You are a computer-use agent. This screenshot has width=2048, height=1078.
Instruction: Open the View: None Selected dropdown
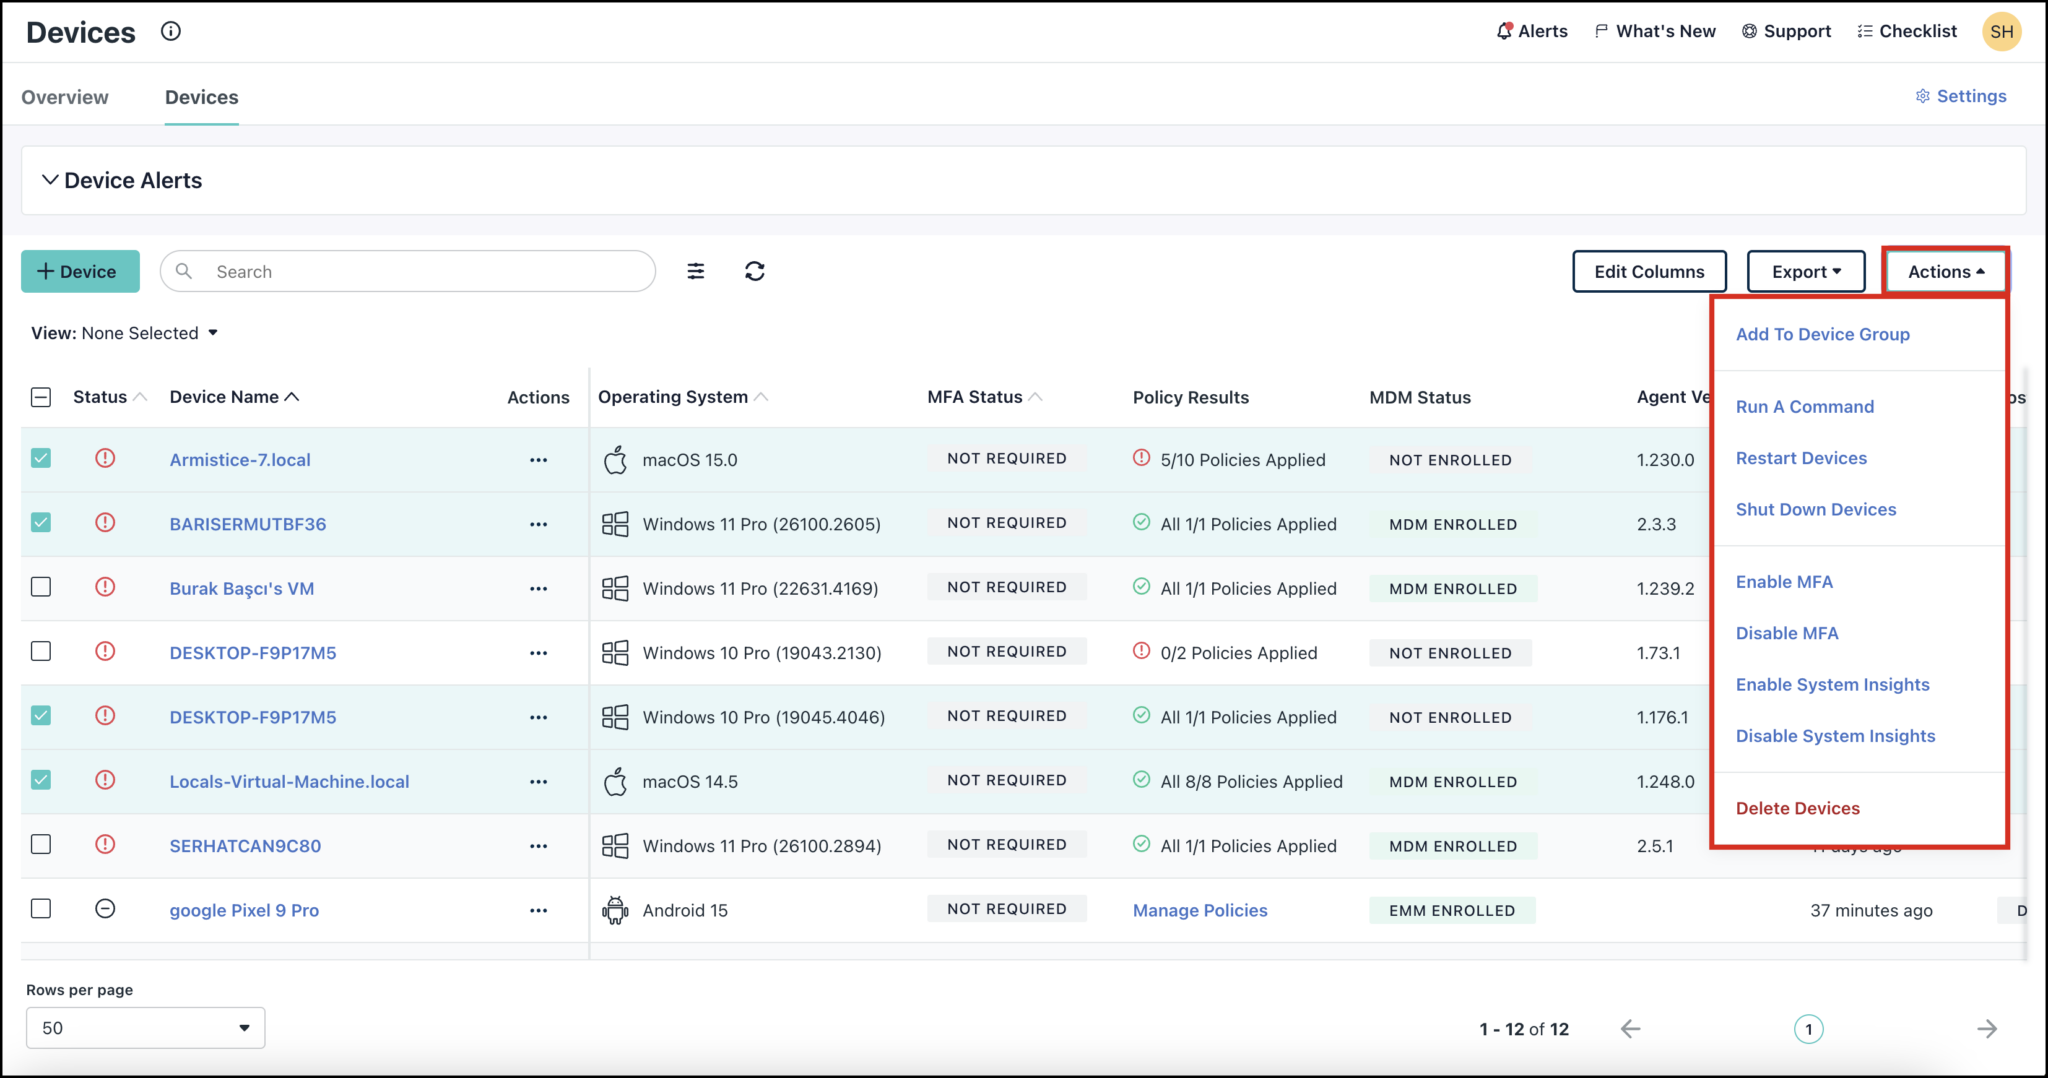[125, 332]
